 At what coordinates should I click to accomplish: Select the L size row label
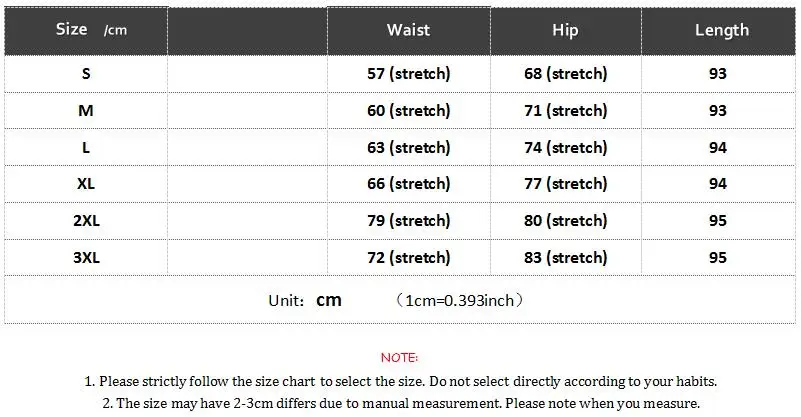86,148
